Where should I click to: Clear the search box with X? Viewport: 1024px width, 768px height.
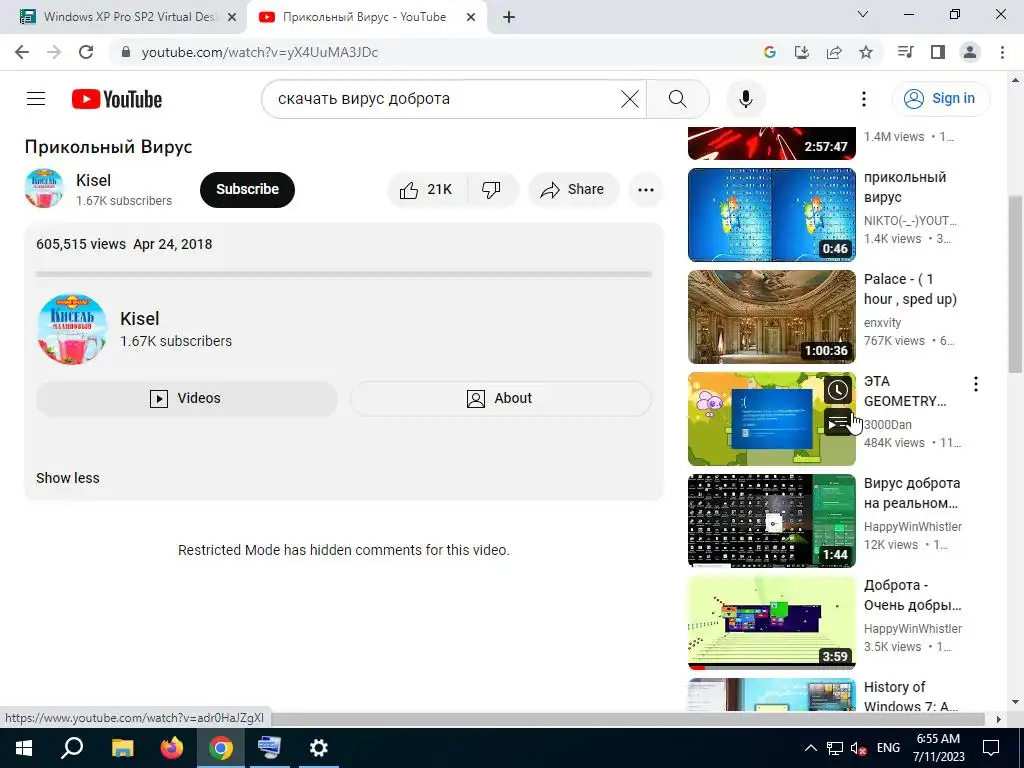[x=630, y=99]
